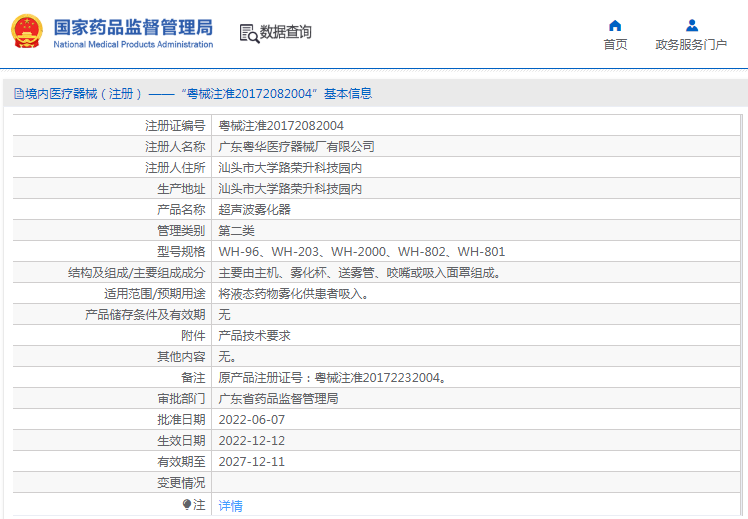Select the 注册人住所 address value

[290, 167]
